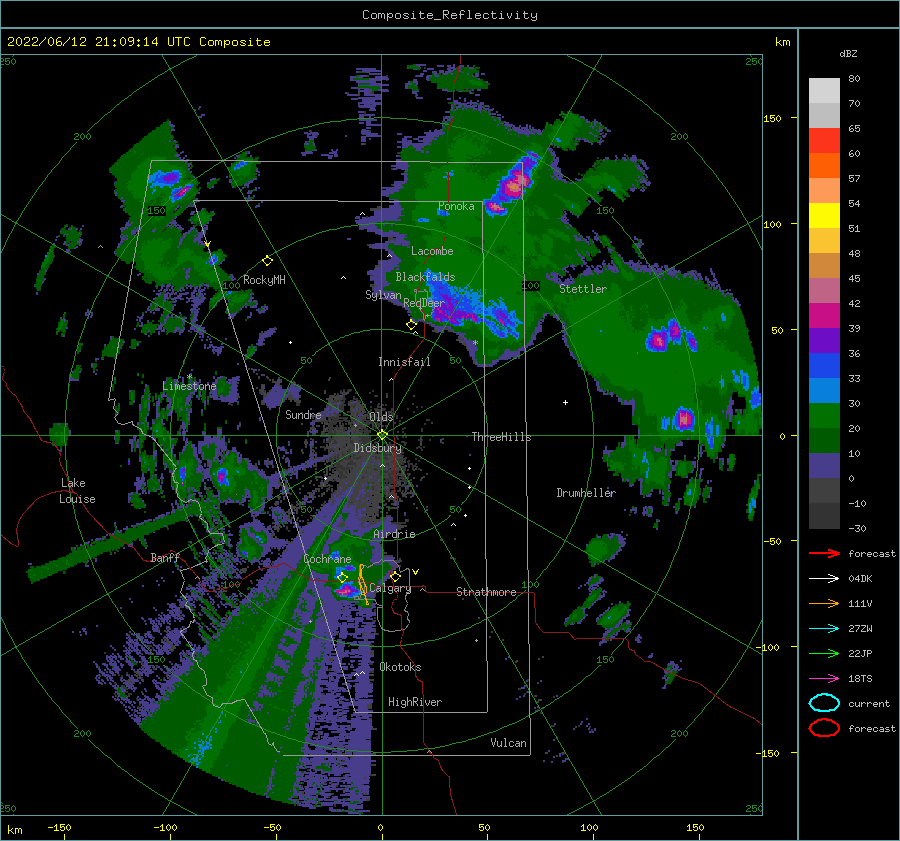Click the RockyMH label
900x841 pixels.
(x=264, y=280)
